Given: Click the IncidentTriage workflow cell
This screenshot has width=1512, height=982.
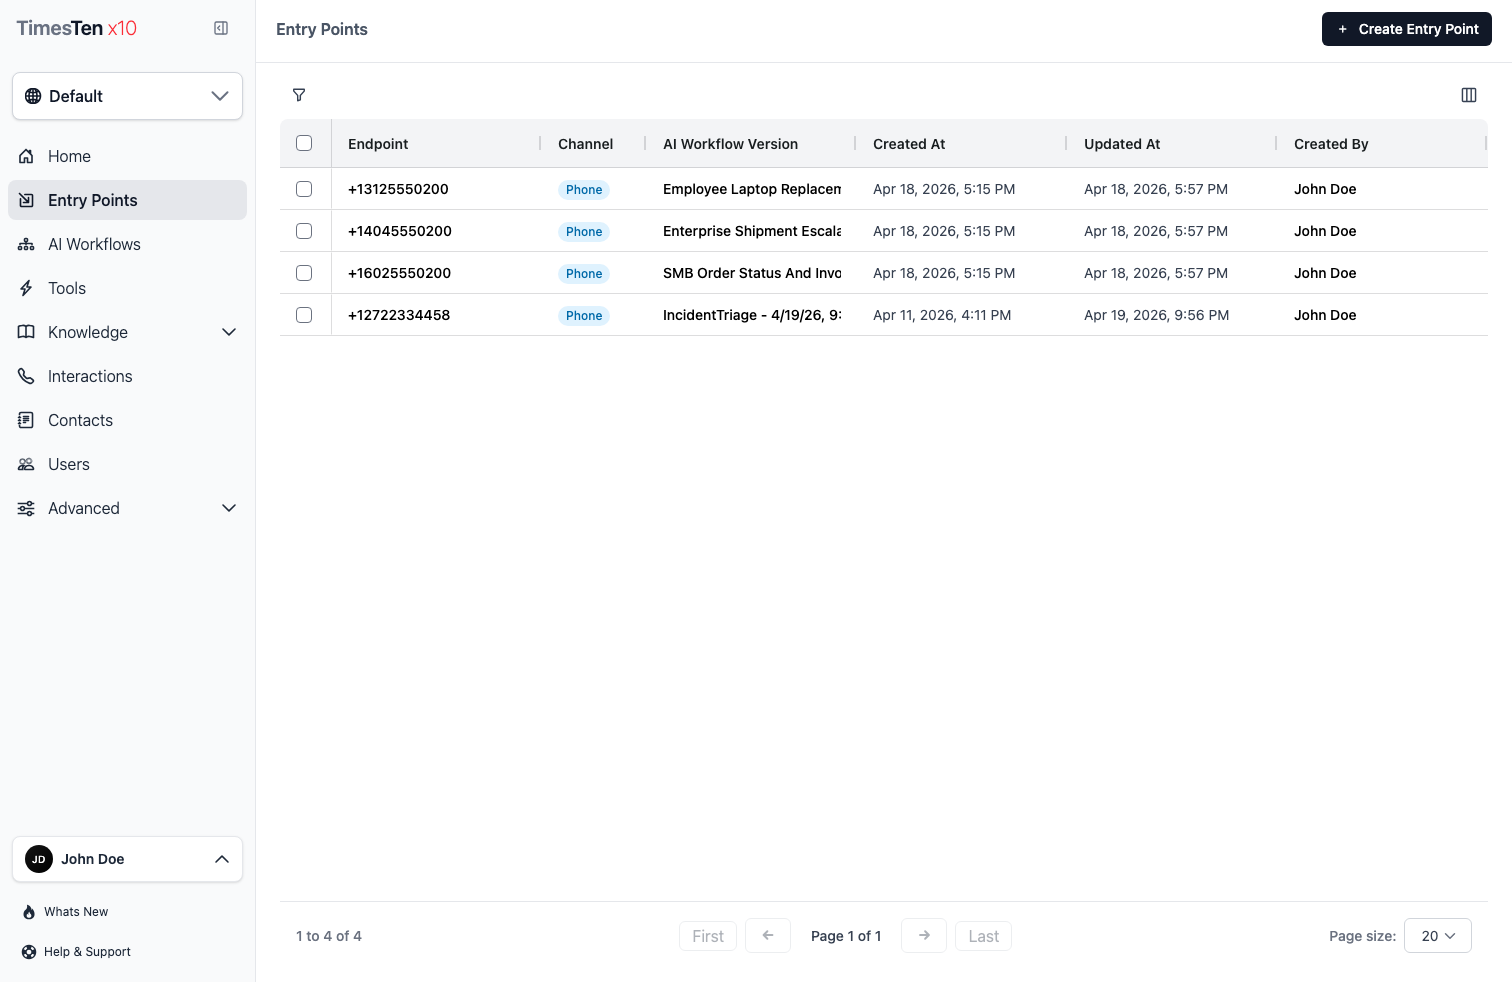Looking at the screenshot, I should click(752, 315).
